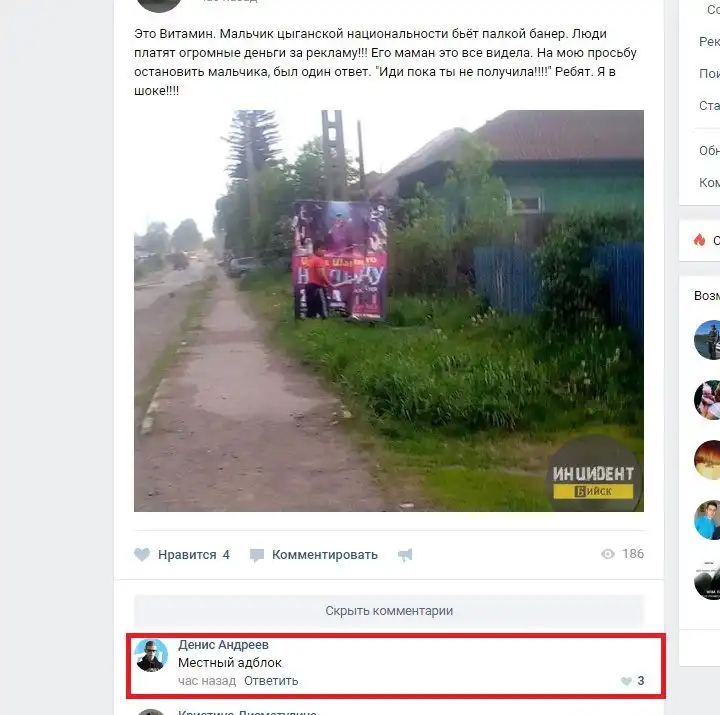Viewport: 720px width, 715px height.
Task: Click the eye views counter icon
Action: pyautogui.click(x=608, y=554)
